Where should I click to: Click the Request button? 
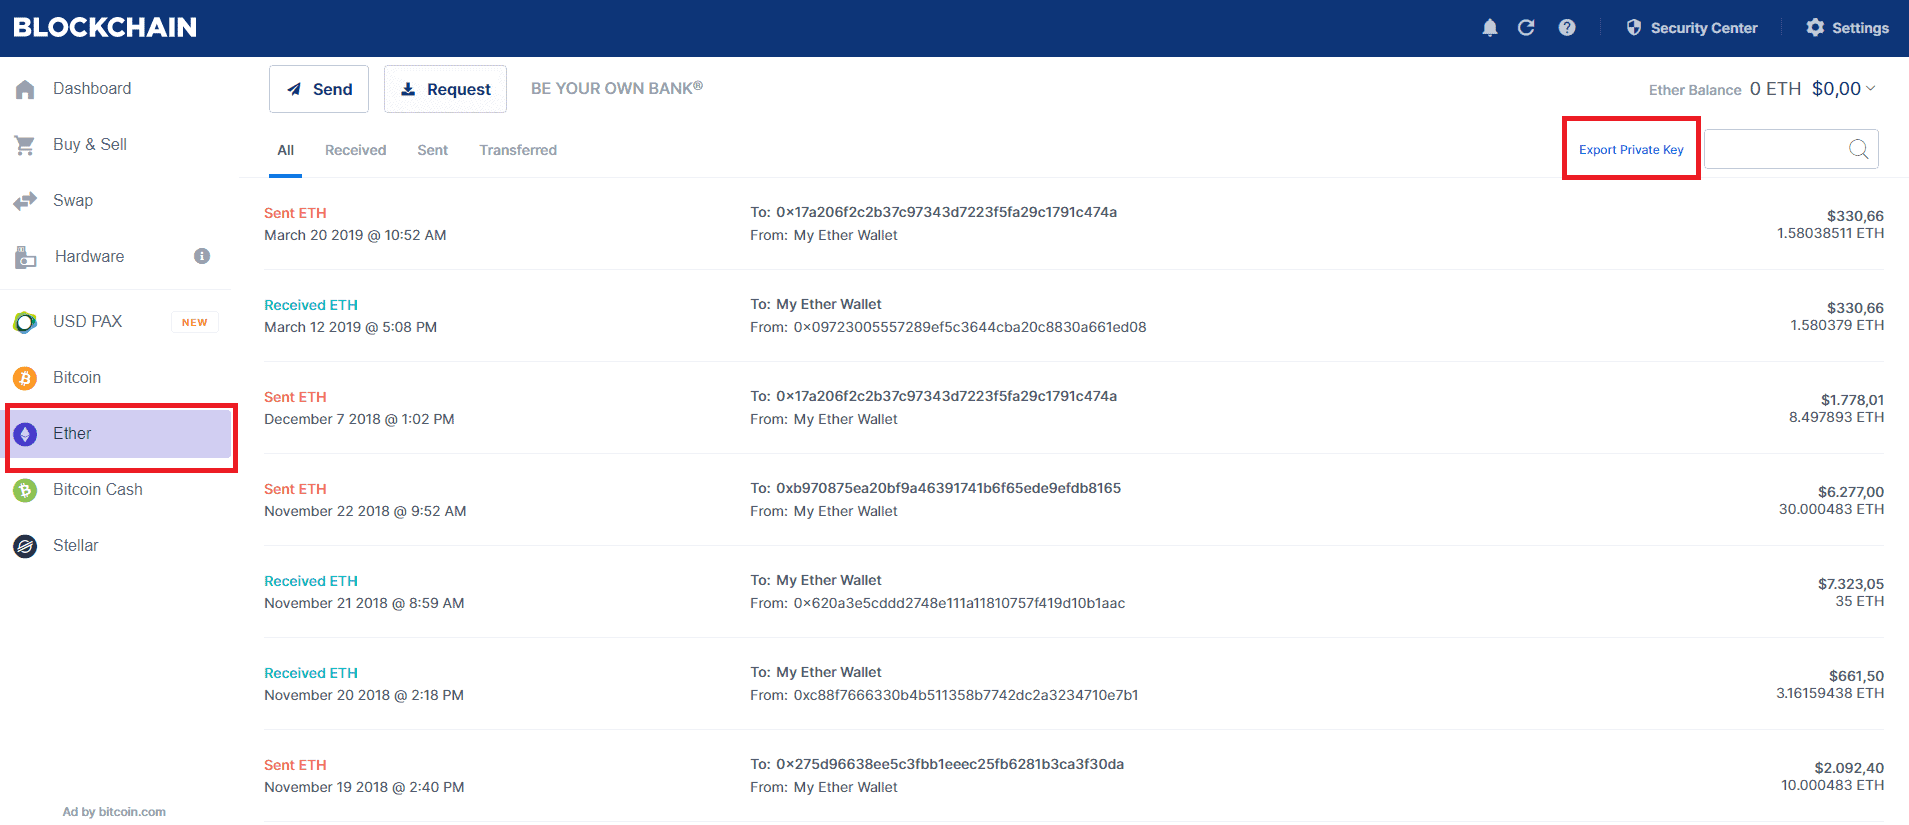tap(445, 89)
